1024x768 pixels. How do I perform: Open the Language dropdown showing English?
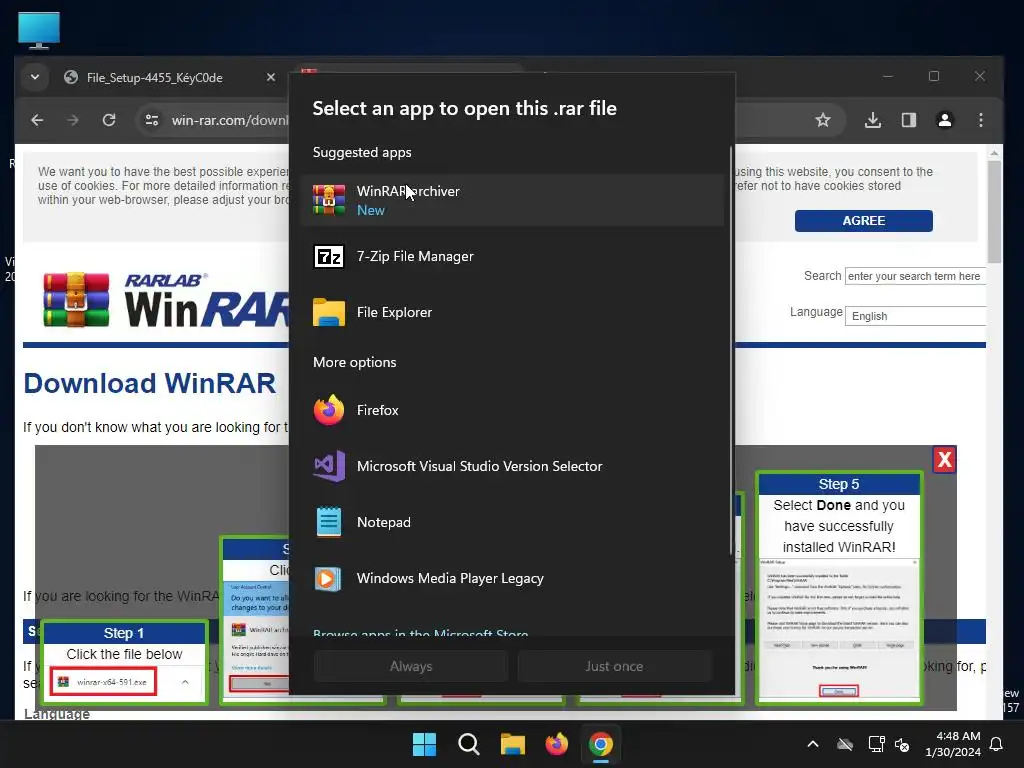[x=916, y=316]
